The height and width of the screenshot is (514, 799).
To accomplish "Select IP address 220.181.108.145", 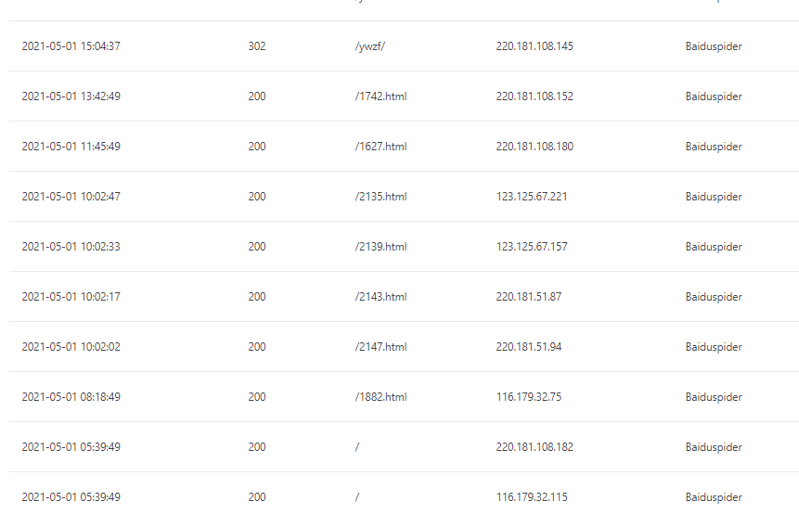I will pyautogui.click(x=534, y=47).
